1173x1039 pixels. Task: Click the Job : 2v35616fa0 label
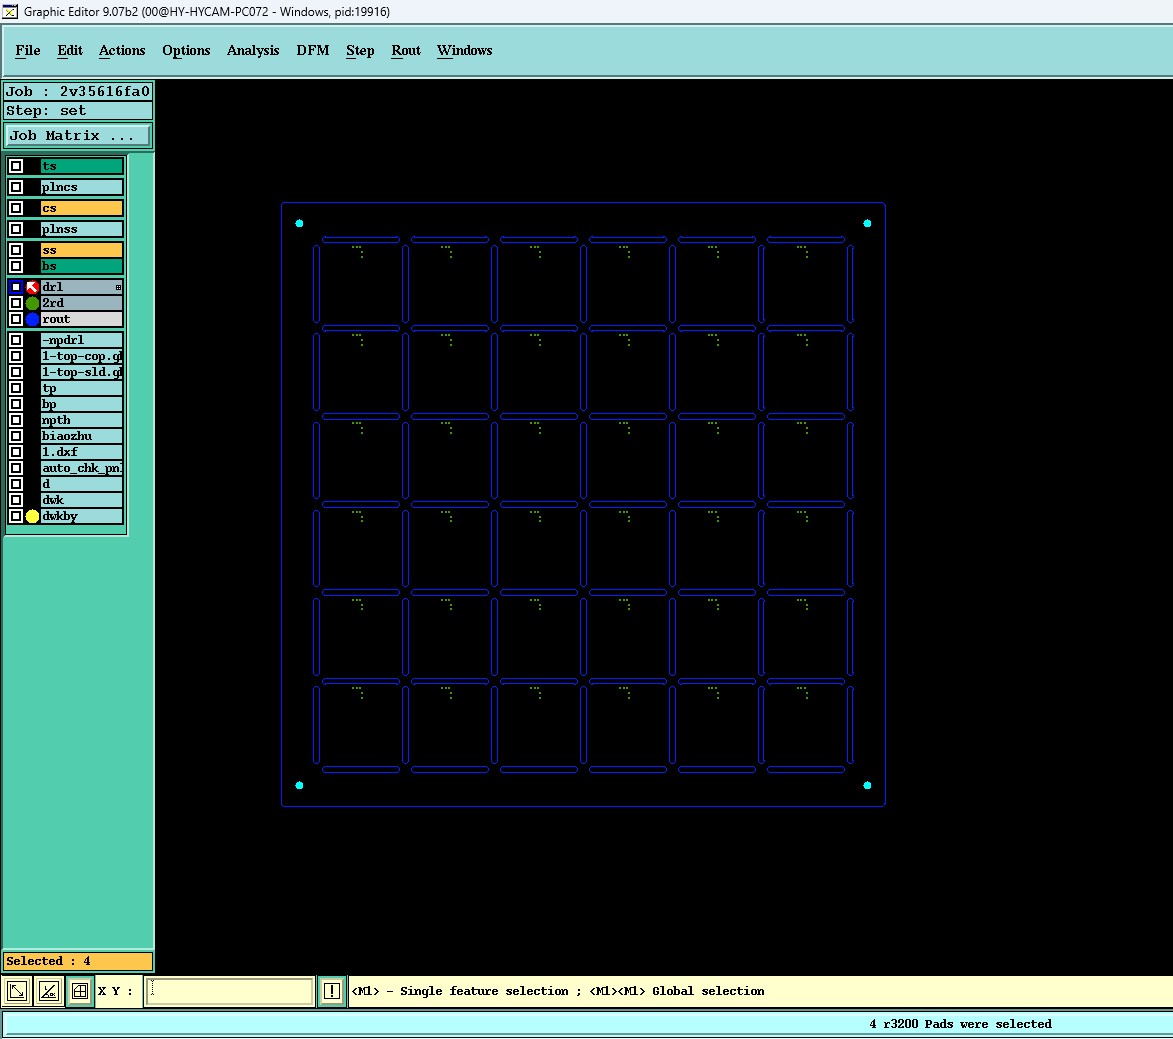[78, 91]
